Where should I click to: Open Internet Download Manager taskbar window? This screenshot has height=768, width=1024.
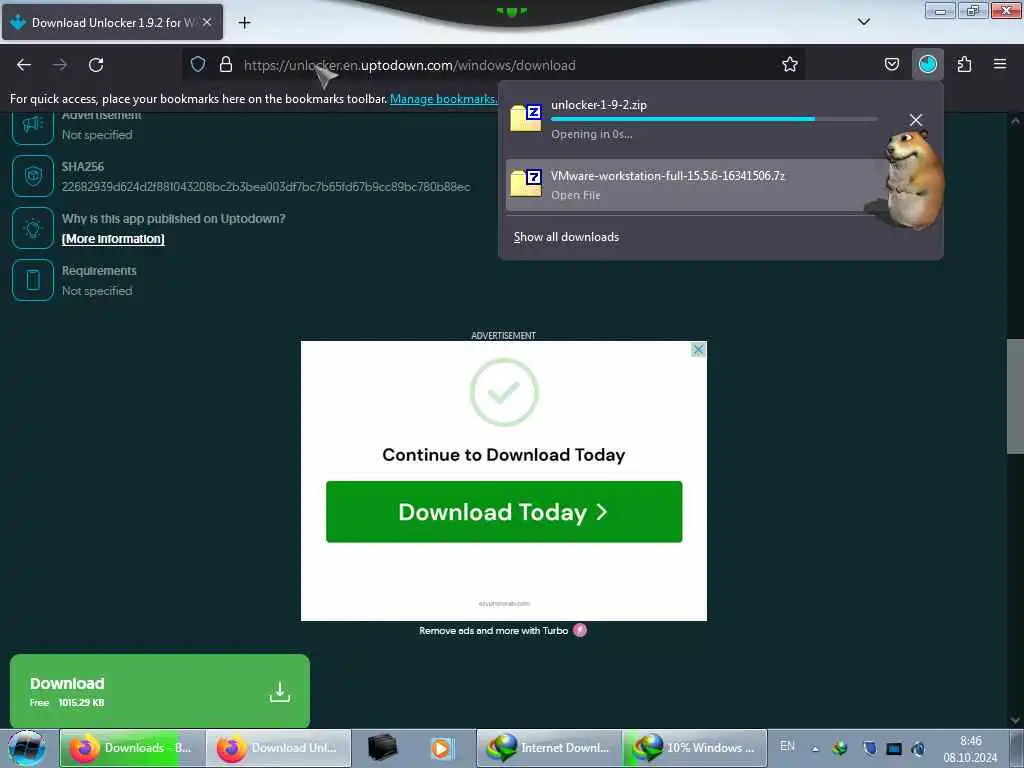(x=549, y=748)
